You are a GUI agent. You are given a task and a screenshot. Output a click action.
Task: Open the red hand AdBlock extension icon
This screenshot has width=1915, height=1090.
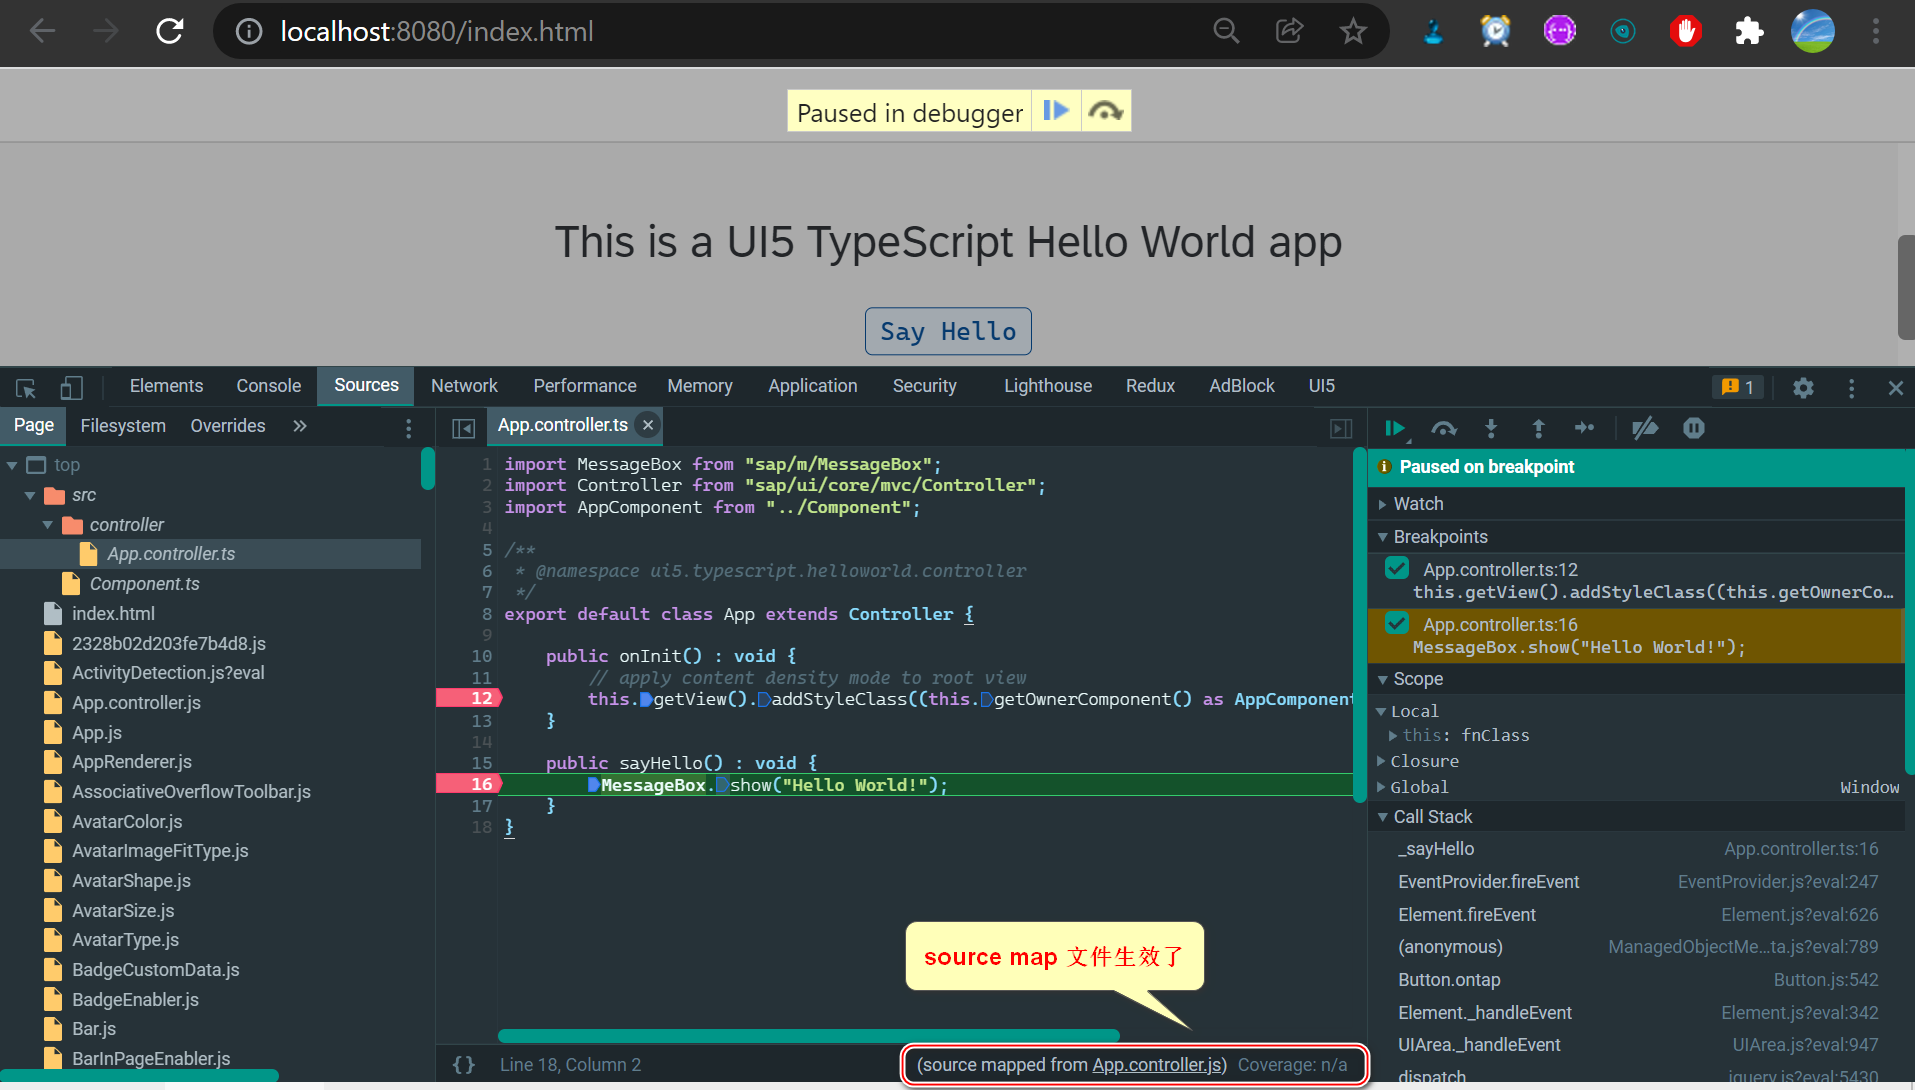coord(1686,31)
